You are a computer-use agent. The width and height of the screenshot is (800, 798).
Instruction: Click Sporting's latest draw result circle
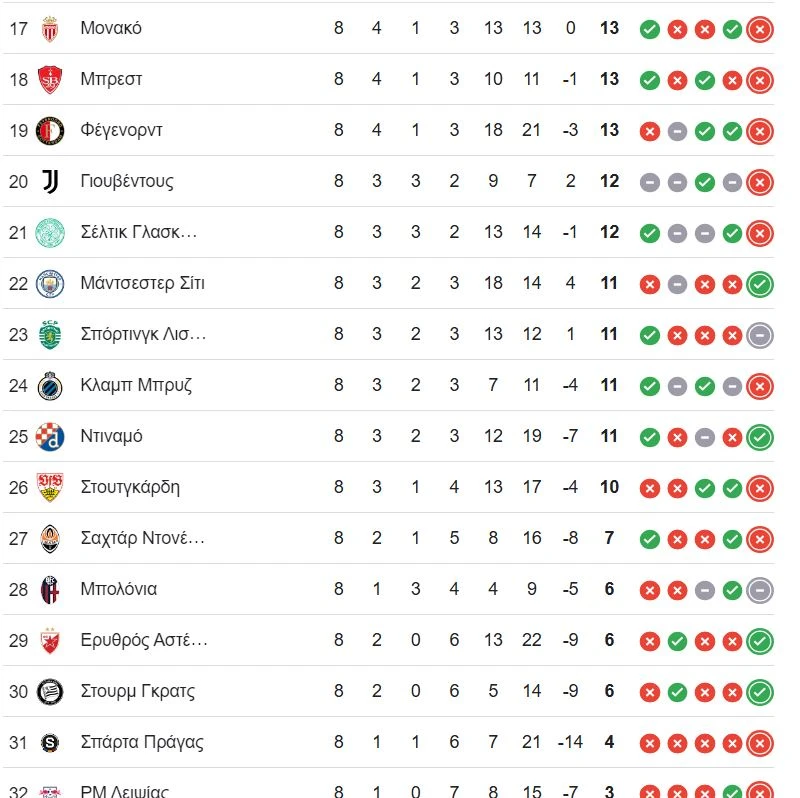[x=760, y=335]
